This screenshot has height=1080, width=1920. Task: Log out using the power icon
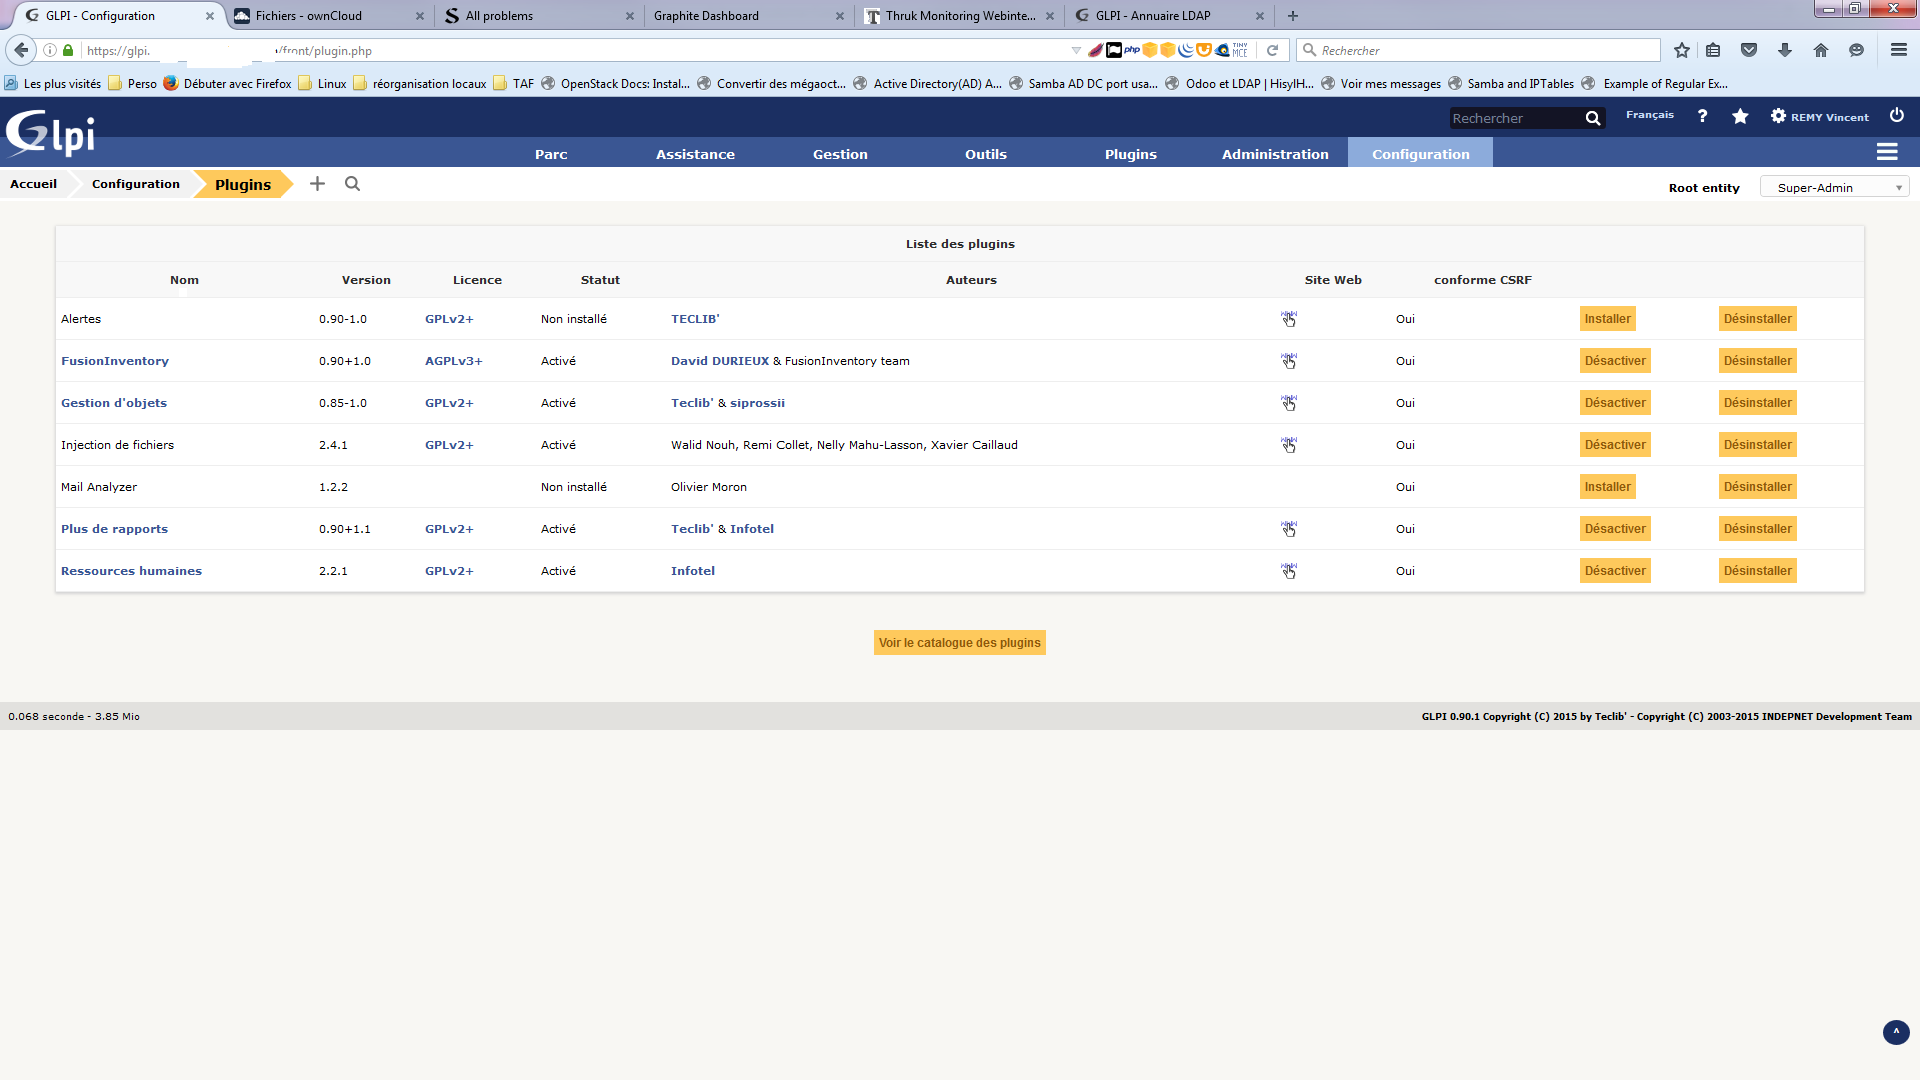[x=1897, y=115]
